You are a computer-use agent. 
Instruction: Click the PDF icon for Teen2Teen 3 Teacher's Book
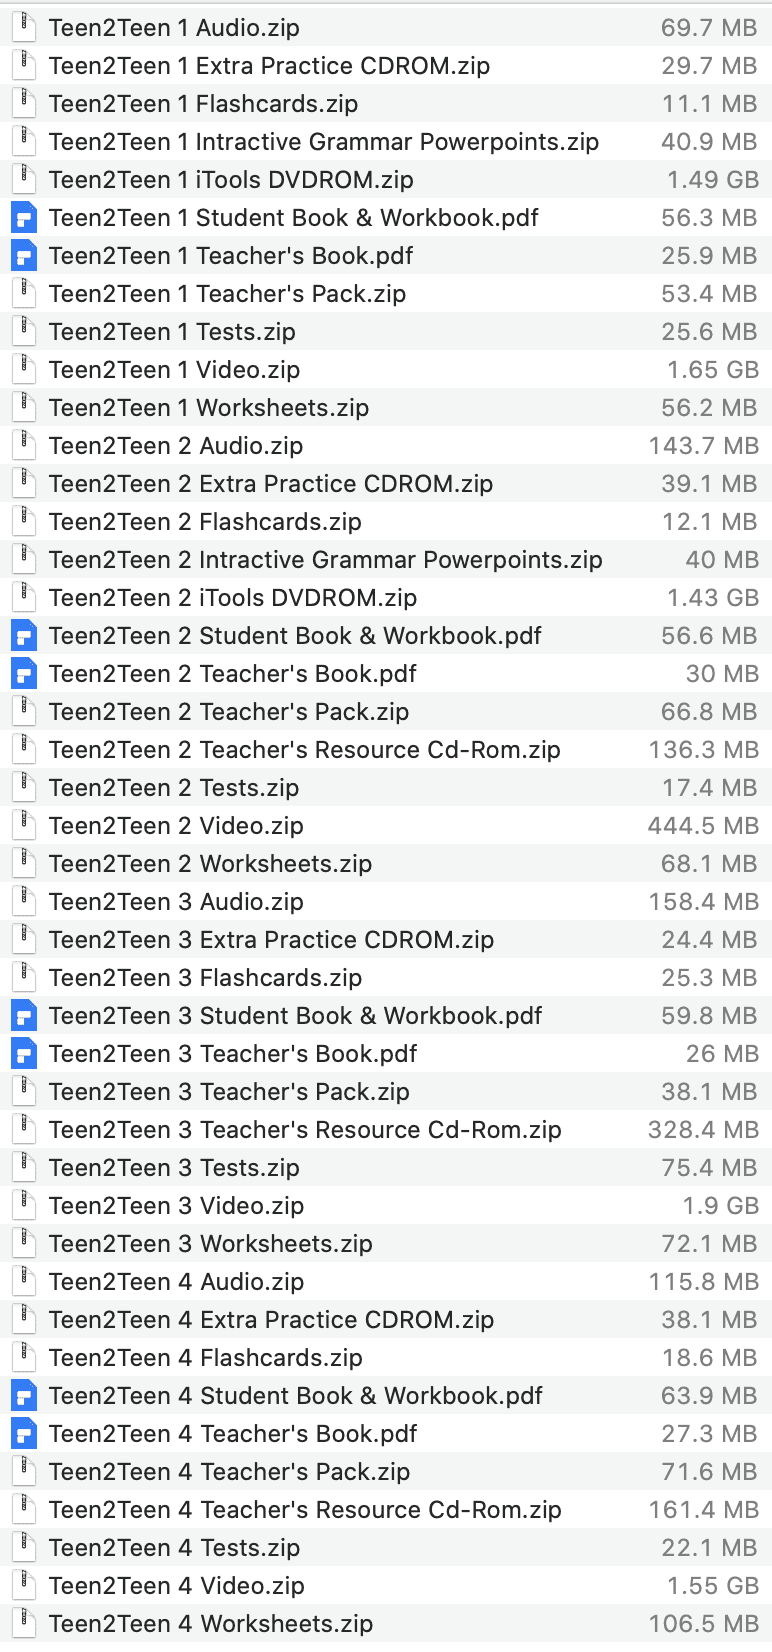(24, 1054)
